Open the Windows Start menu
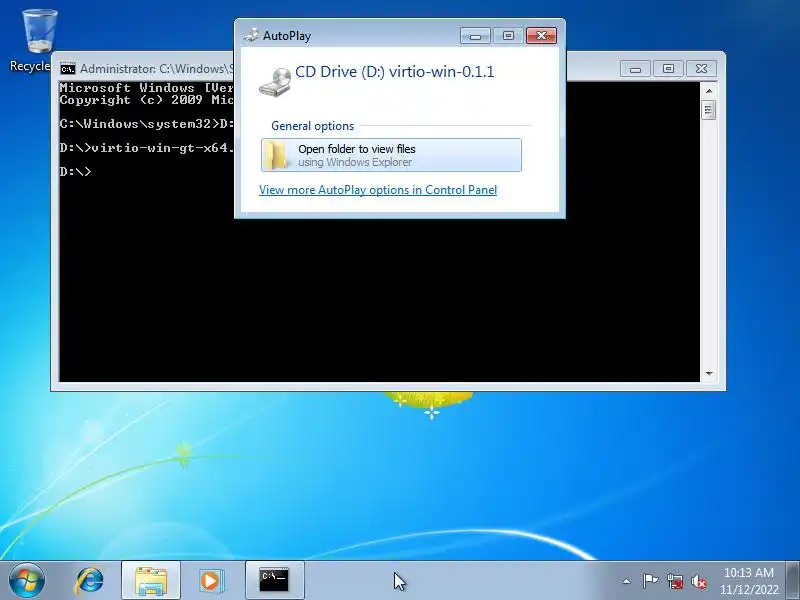Viewport: 800px width, 600px height. coord(27,580)
